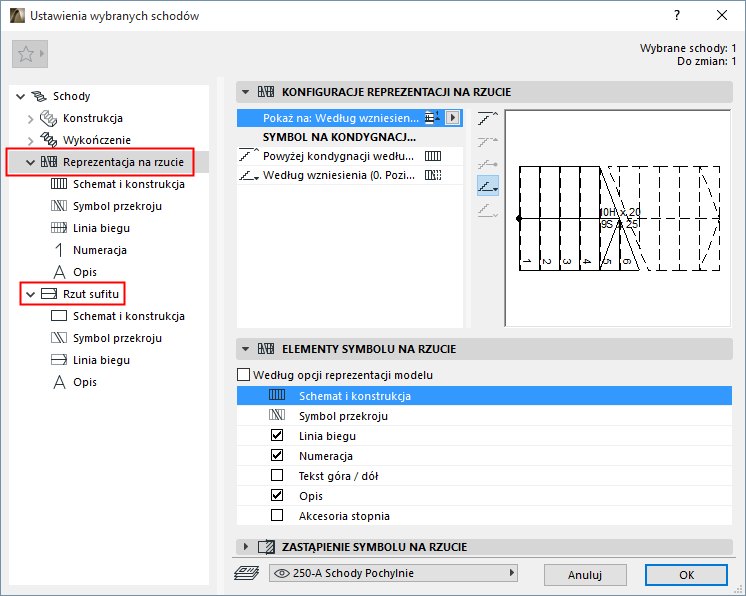This screenshot has width=746, height=596.
Task: Open the Pokaż na popup arrow button
Action: (x=452, y=117)
